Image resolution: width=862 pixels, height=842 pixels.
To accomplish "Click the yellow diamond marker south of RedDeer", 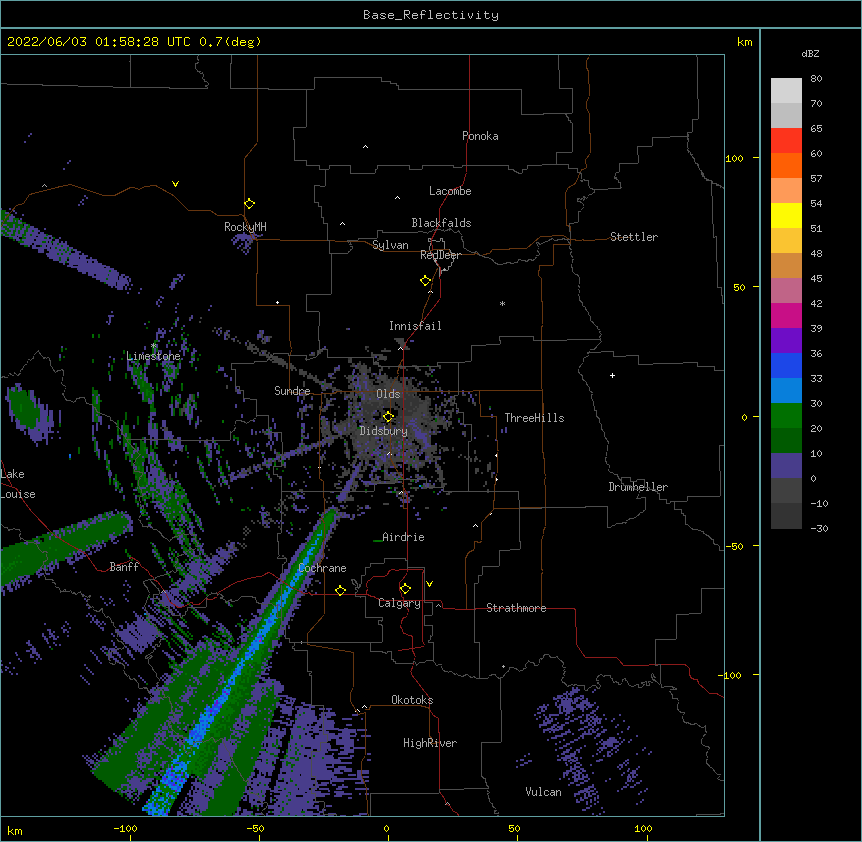I will click(425, 281).
